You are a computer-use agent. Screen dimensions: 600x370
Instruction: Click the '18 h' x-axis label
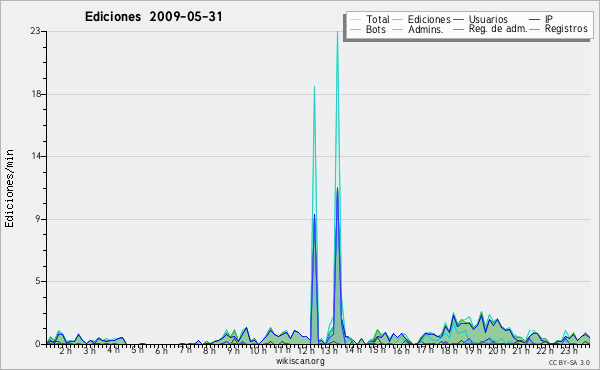(x=449, y=350)
